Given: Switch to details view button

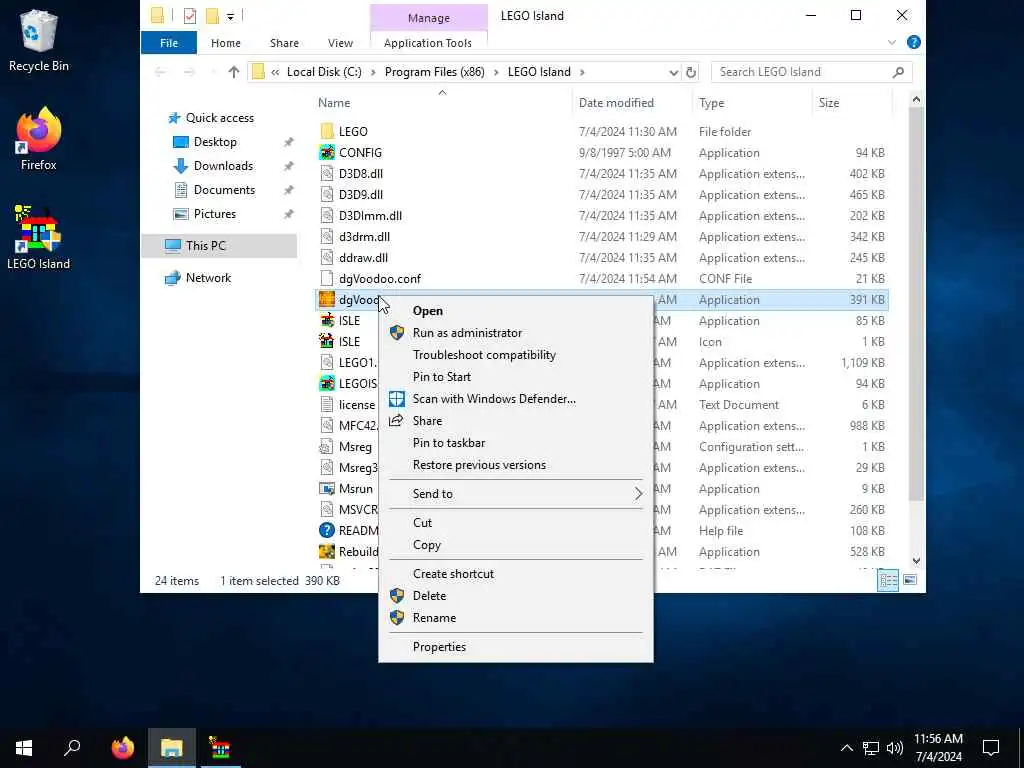Looking at the screenshot, I should click(888, 580).
